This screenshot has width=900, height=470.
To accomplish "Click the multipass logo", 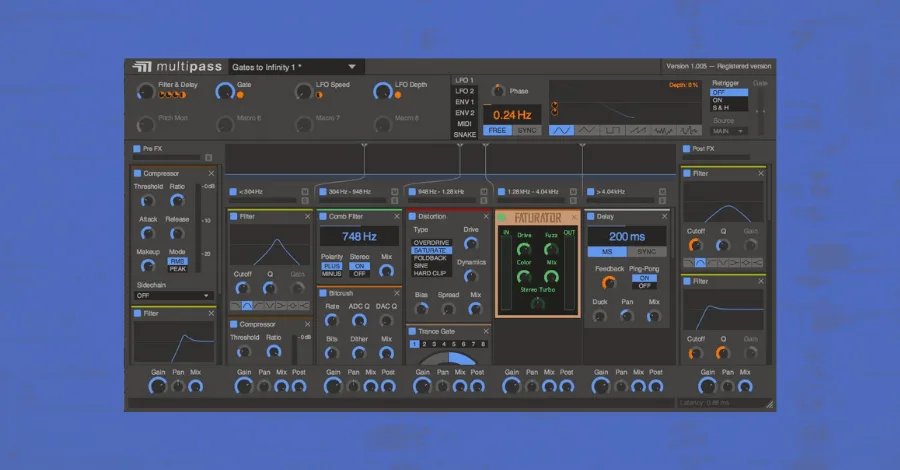I will coord(177,67).
